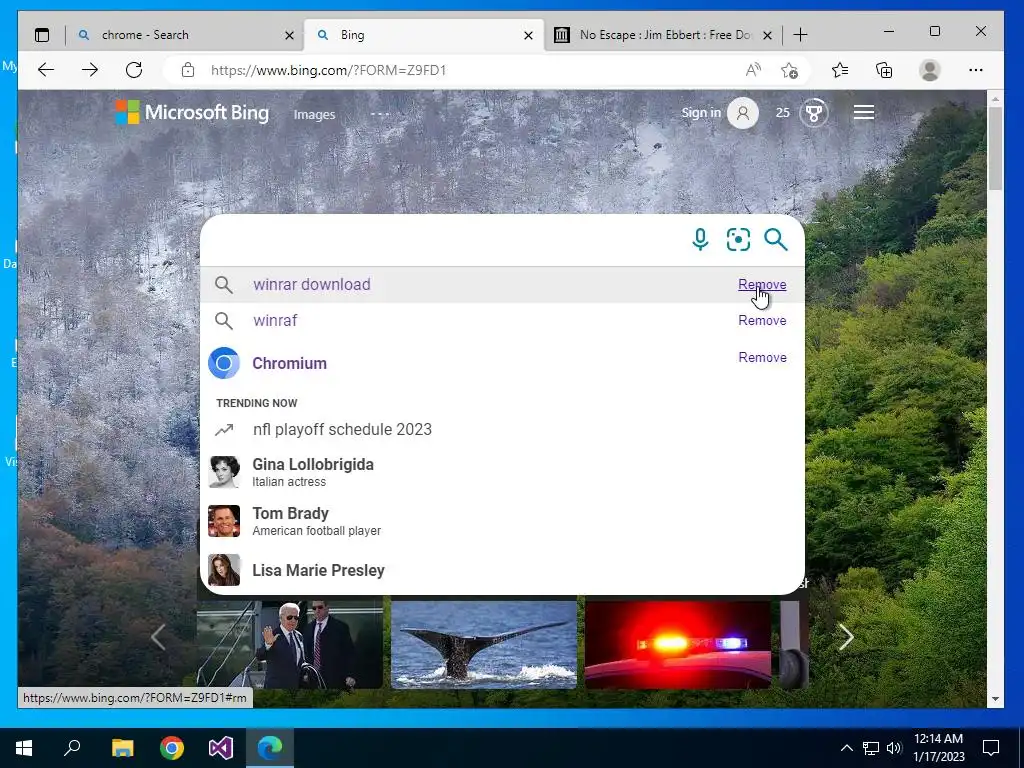Launch Visual Studio from taskbar
The width and height of the screenshot is (1024, 768).
point(221,748)
